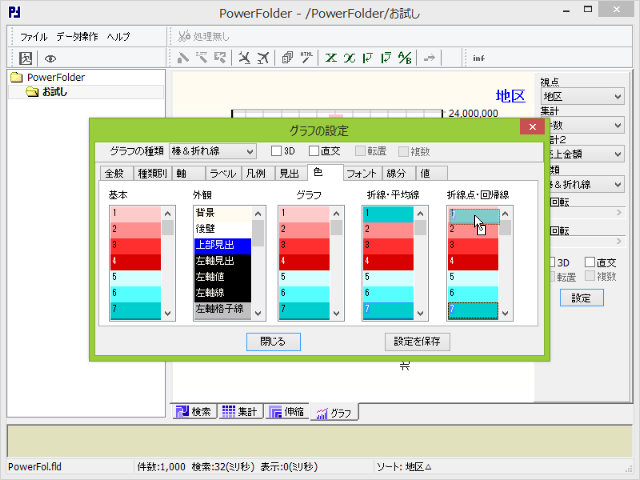Viewport: 640px width, 480px height.
Task: Open the グラフの種類 combo box (棒&折れ線)
Action: point(213,151)
